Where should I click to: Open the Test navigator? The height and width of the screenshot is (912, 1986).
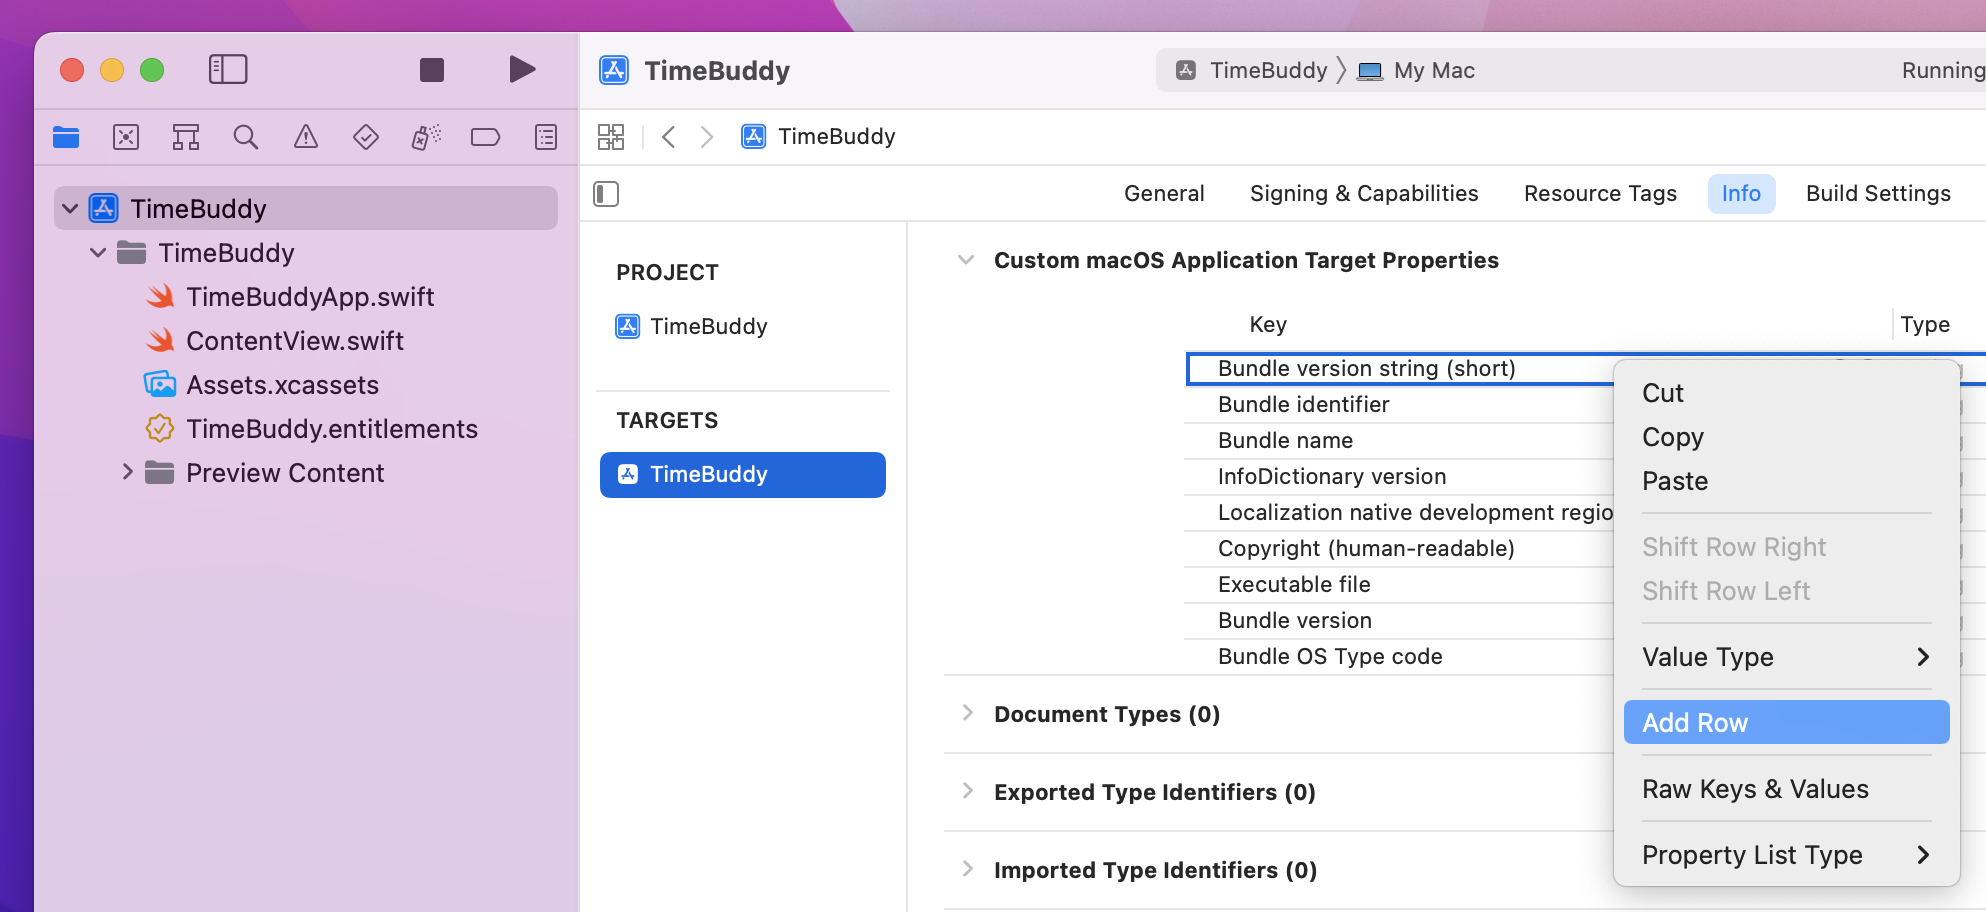pyautogui.click(x=365, y=137)
